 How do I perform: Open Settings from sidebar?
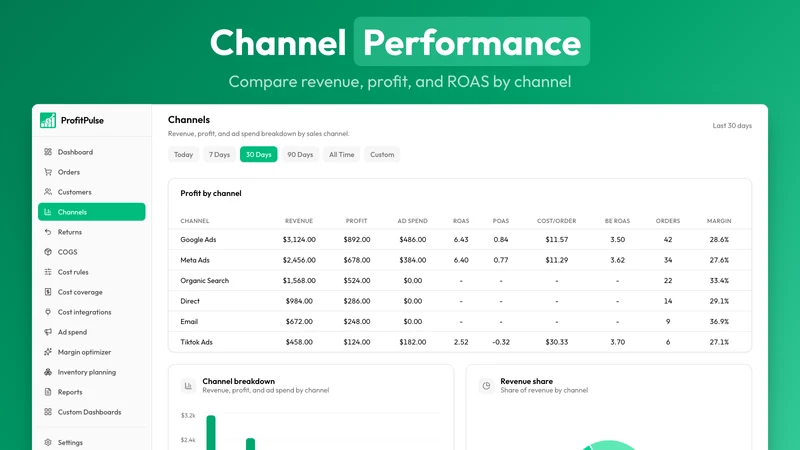(92, 442)
